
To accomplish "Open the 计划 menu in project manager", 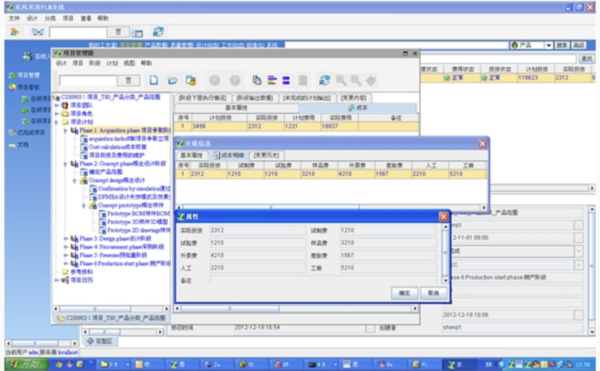I will 112,63.
